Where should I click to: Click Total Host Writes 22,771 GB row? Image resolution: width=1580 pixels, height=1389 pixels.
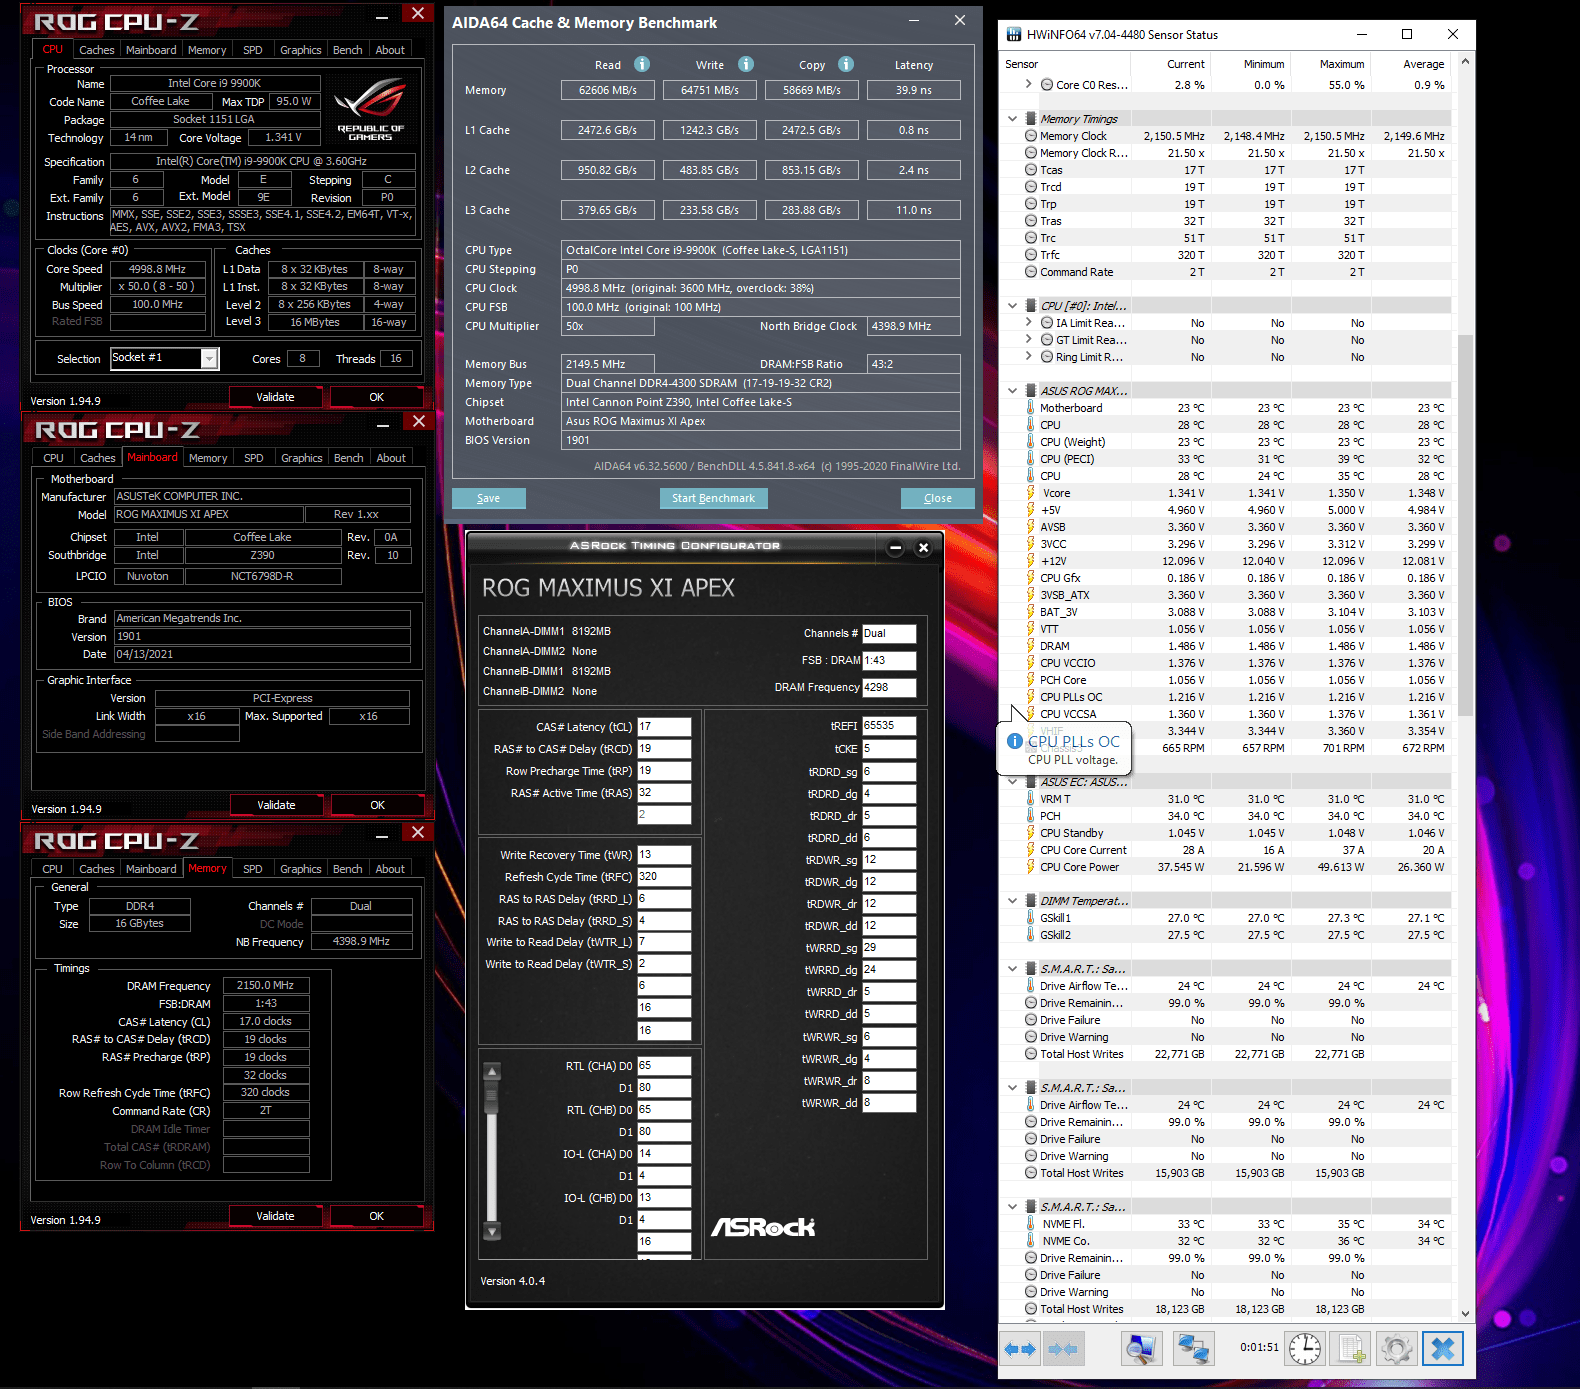pyautogui.click(x=1225, y=1054)
